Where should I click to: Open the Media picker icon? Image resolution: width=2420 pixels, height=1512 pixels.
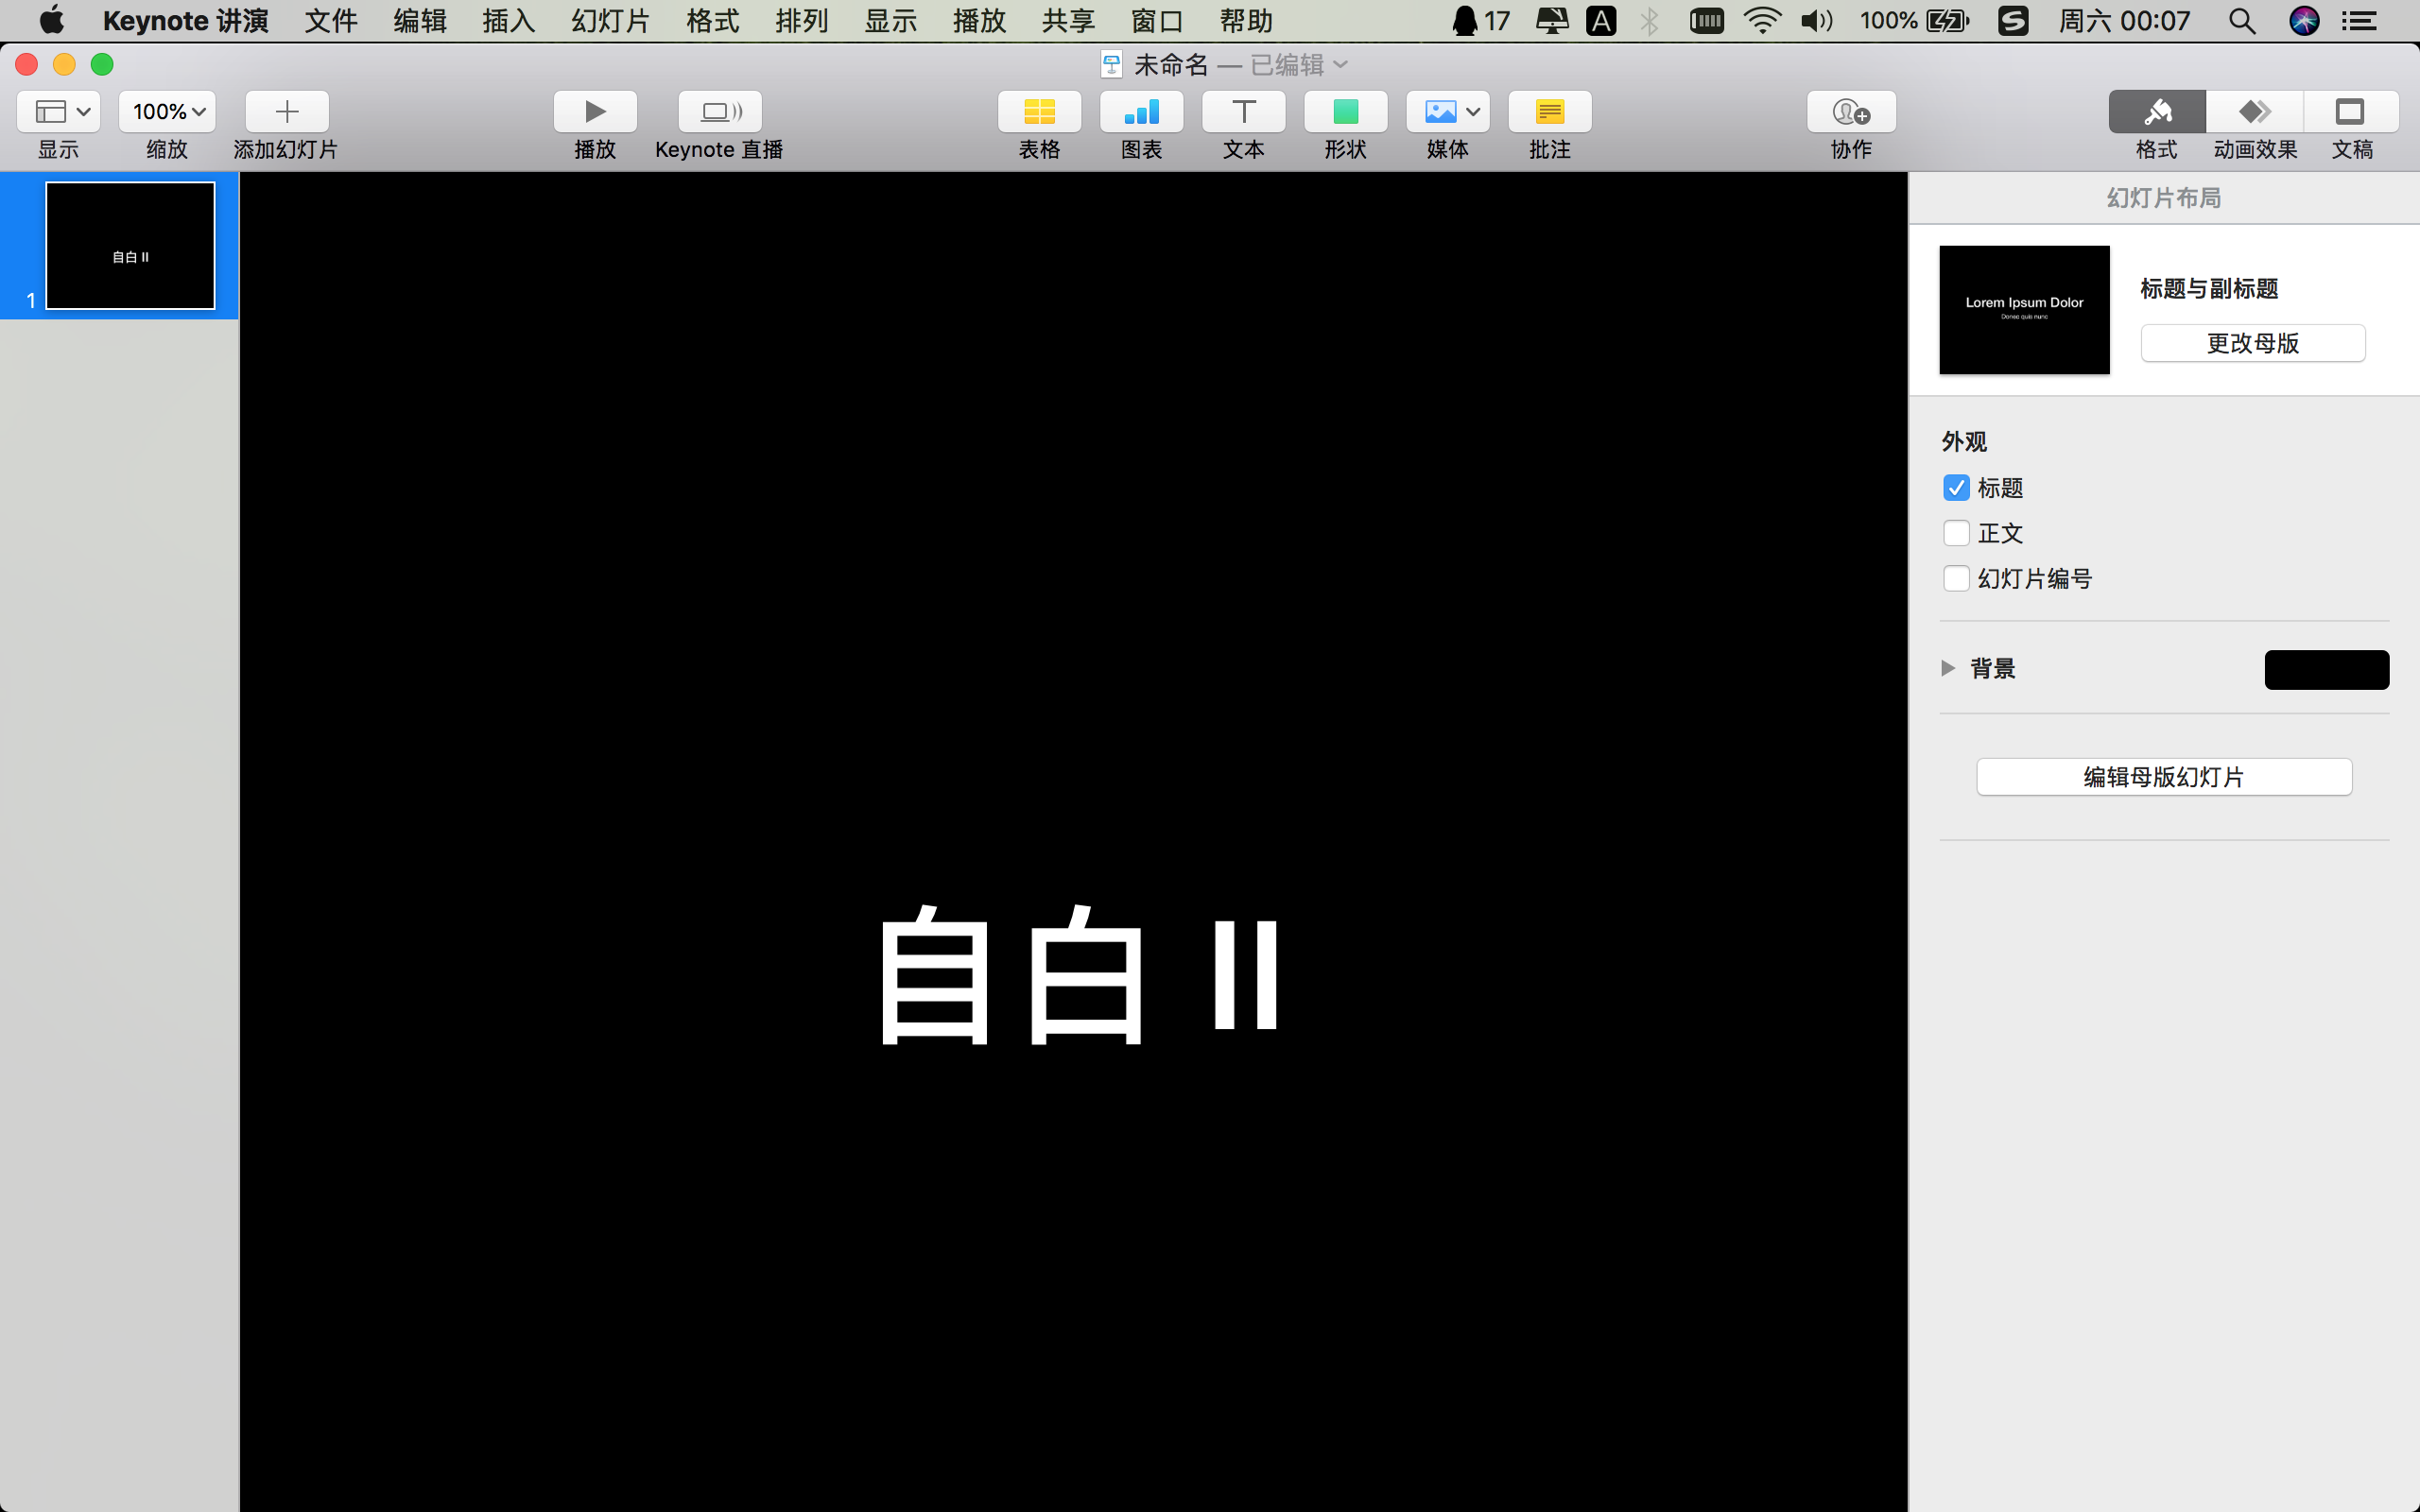[x=1440, y=111]
